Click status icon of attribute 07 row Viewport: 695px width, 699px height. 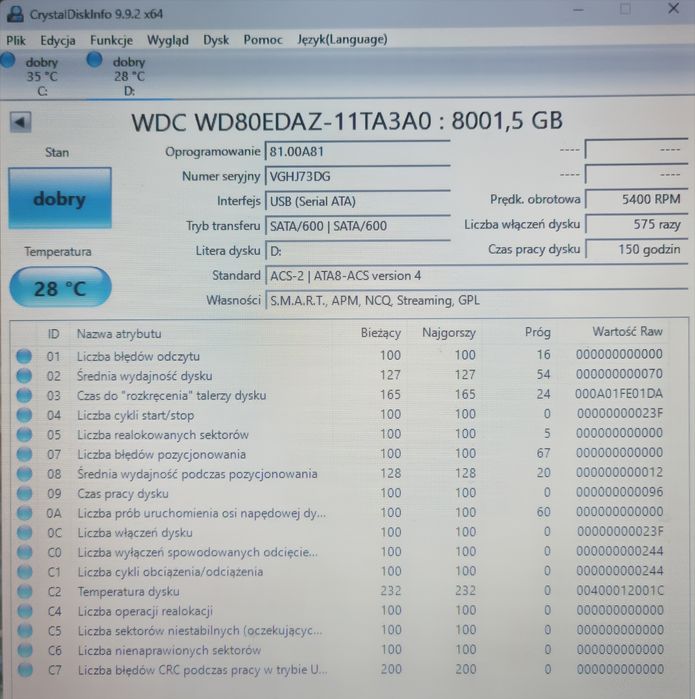24,454
